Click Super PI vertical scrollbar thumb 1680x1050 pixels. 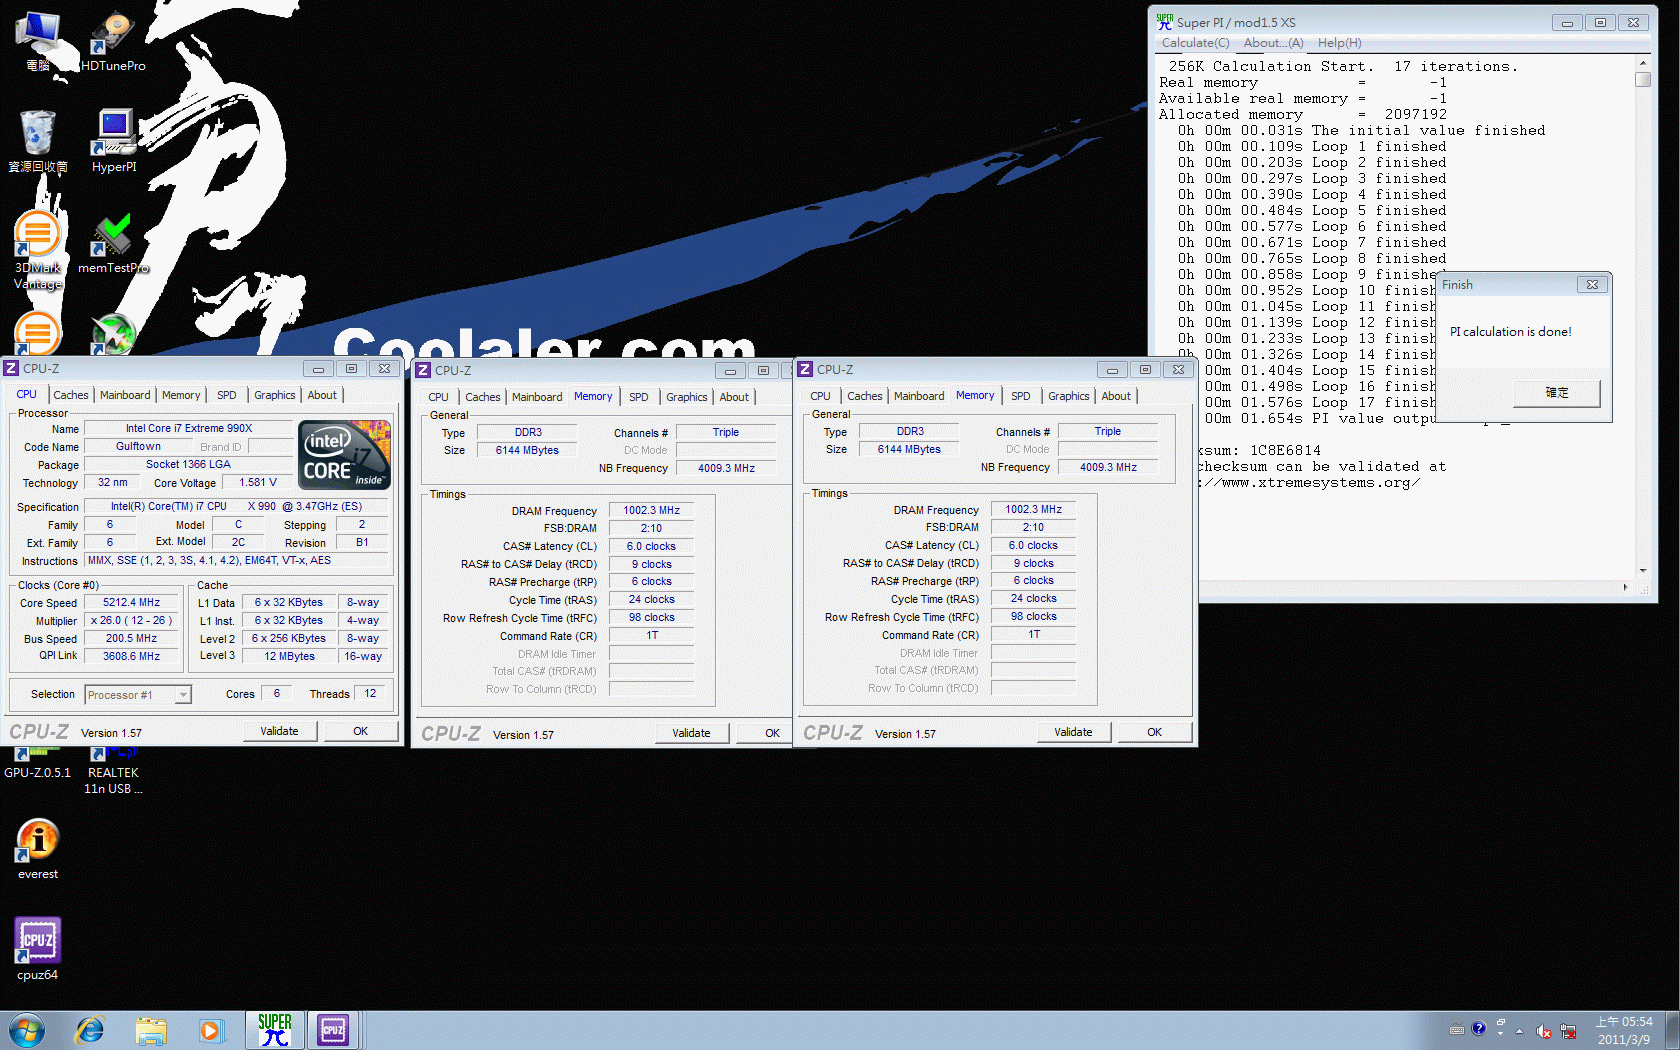click(1642, 79)
